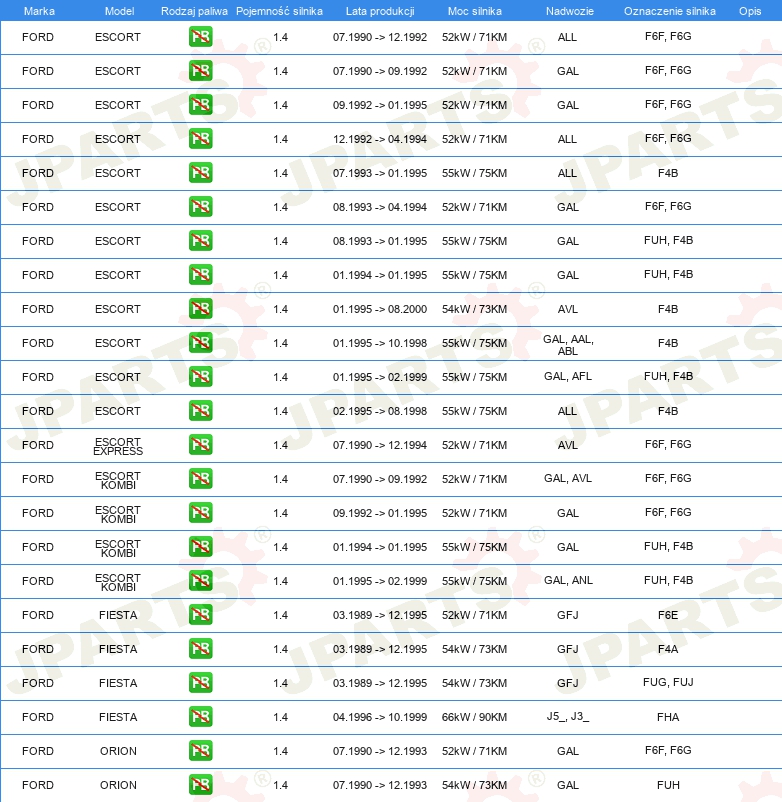Click fuel icon in Fiesta FHA engine row
The height and width of the screenshot is (802, 782).
[x=200, y=717]
